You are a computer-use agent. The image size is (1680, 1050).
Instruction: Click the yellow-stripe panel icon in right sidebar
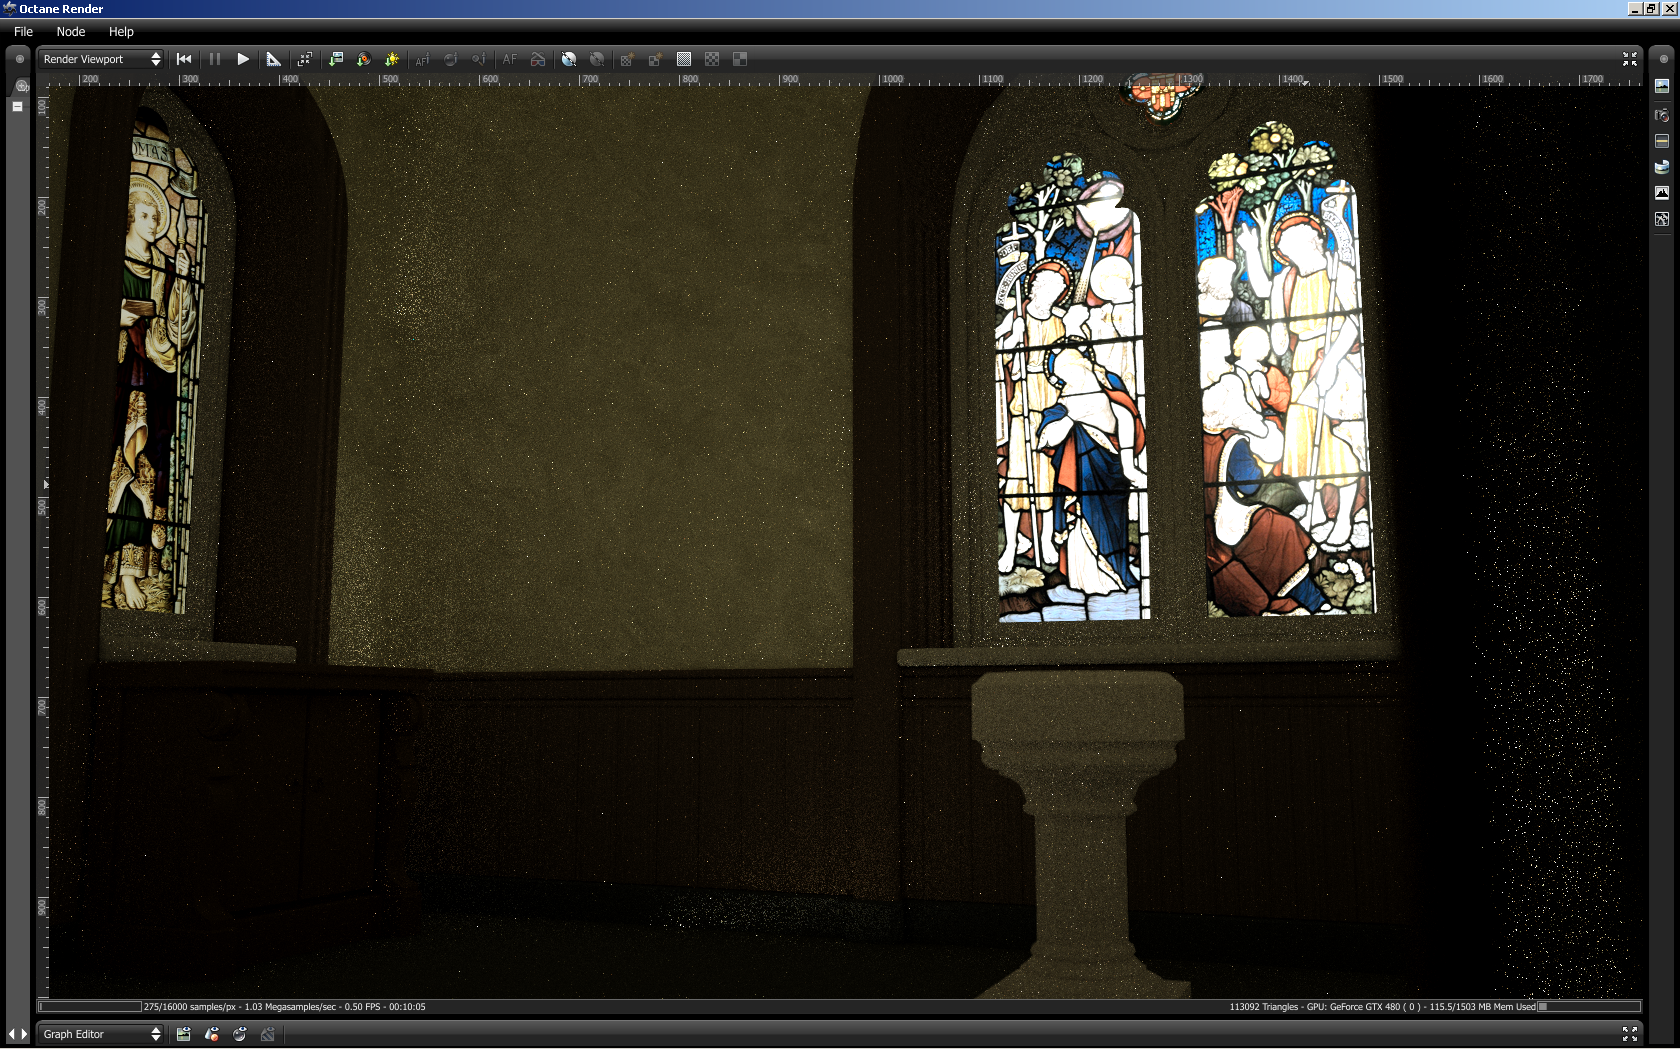tap(1662, 141)
